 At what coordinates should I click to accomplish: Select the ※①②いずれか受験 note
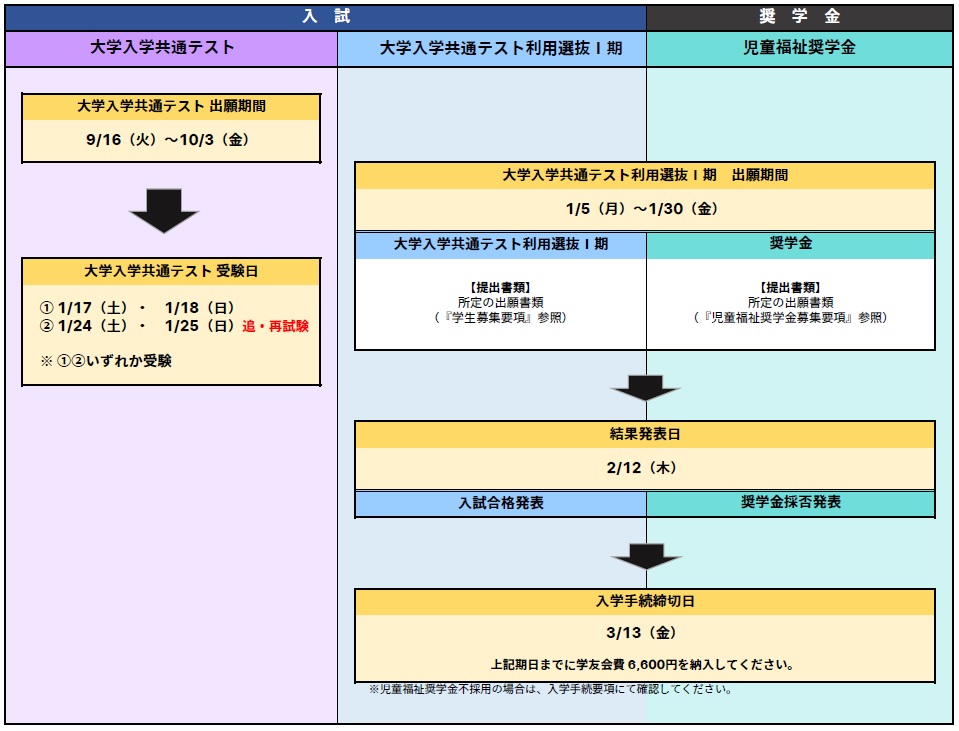106,361
